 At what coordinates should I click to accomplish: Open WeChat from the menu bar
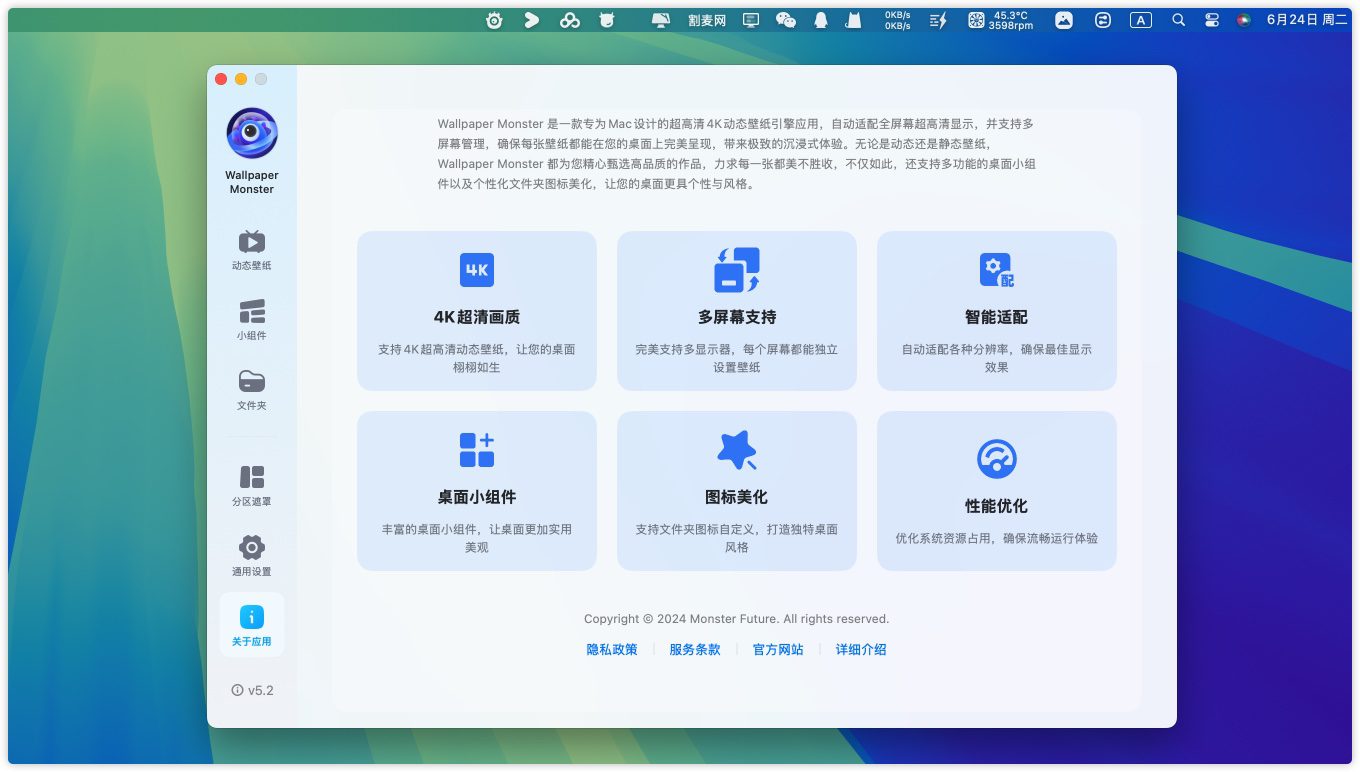(786, 20)
